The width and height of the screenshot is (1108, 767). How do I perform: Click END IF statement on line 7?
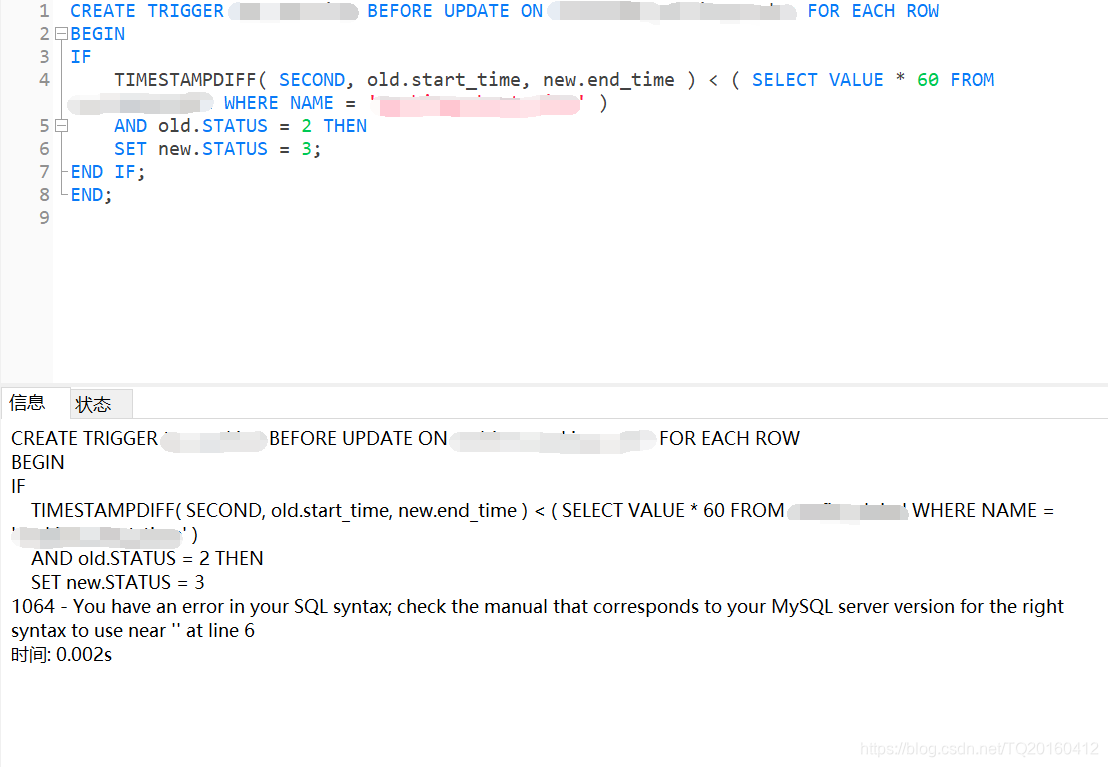(x=107, y=172)
